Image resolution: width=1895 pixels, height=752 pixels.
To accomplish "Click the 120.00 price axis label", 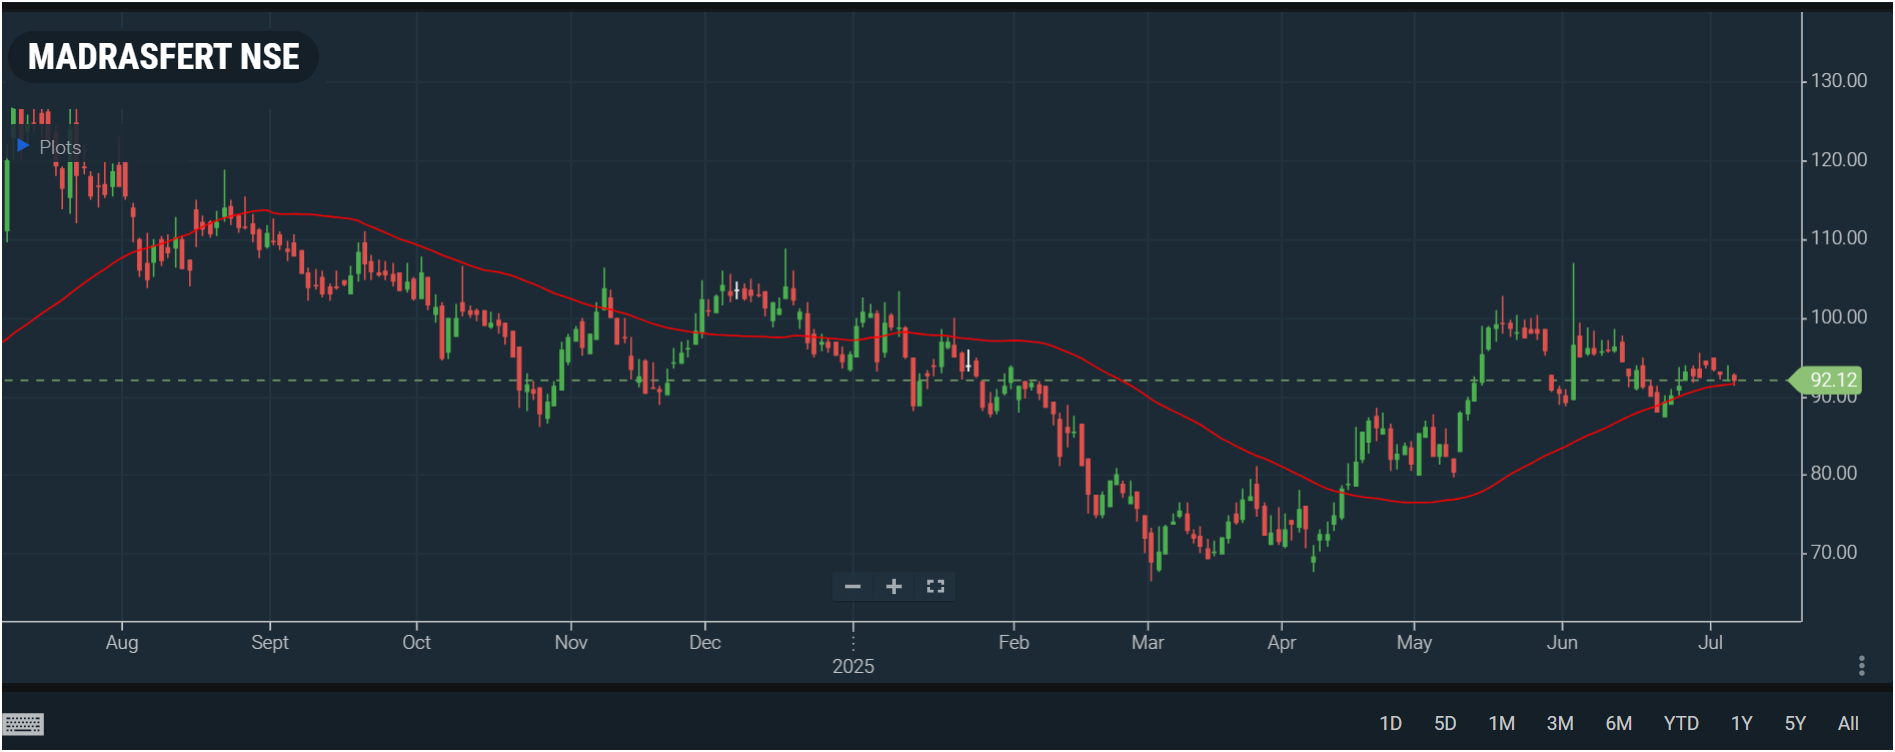I will pos(1839,159).
